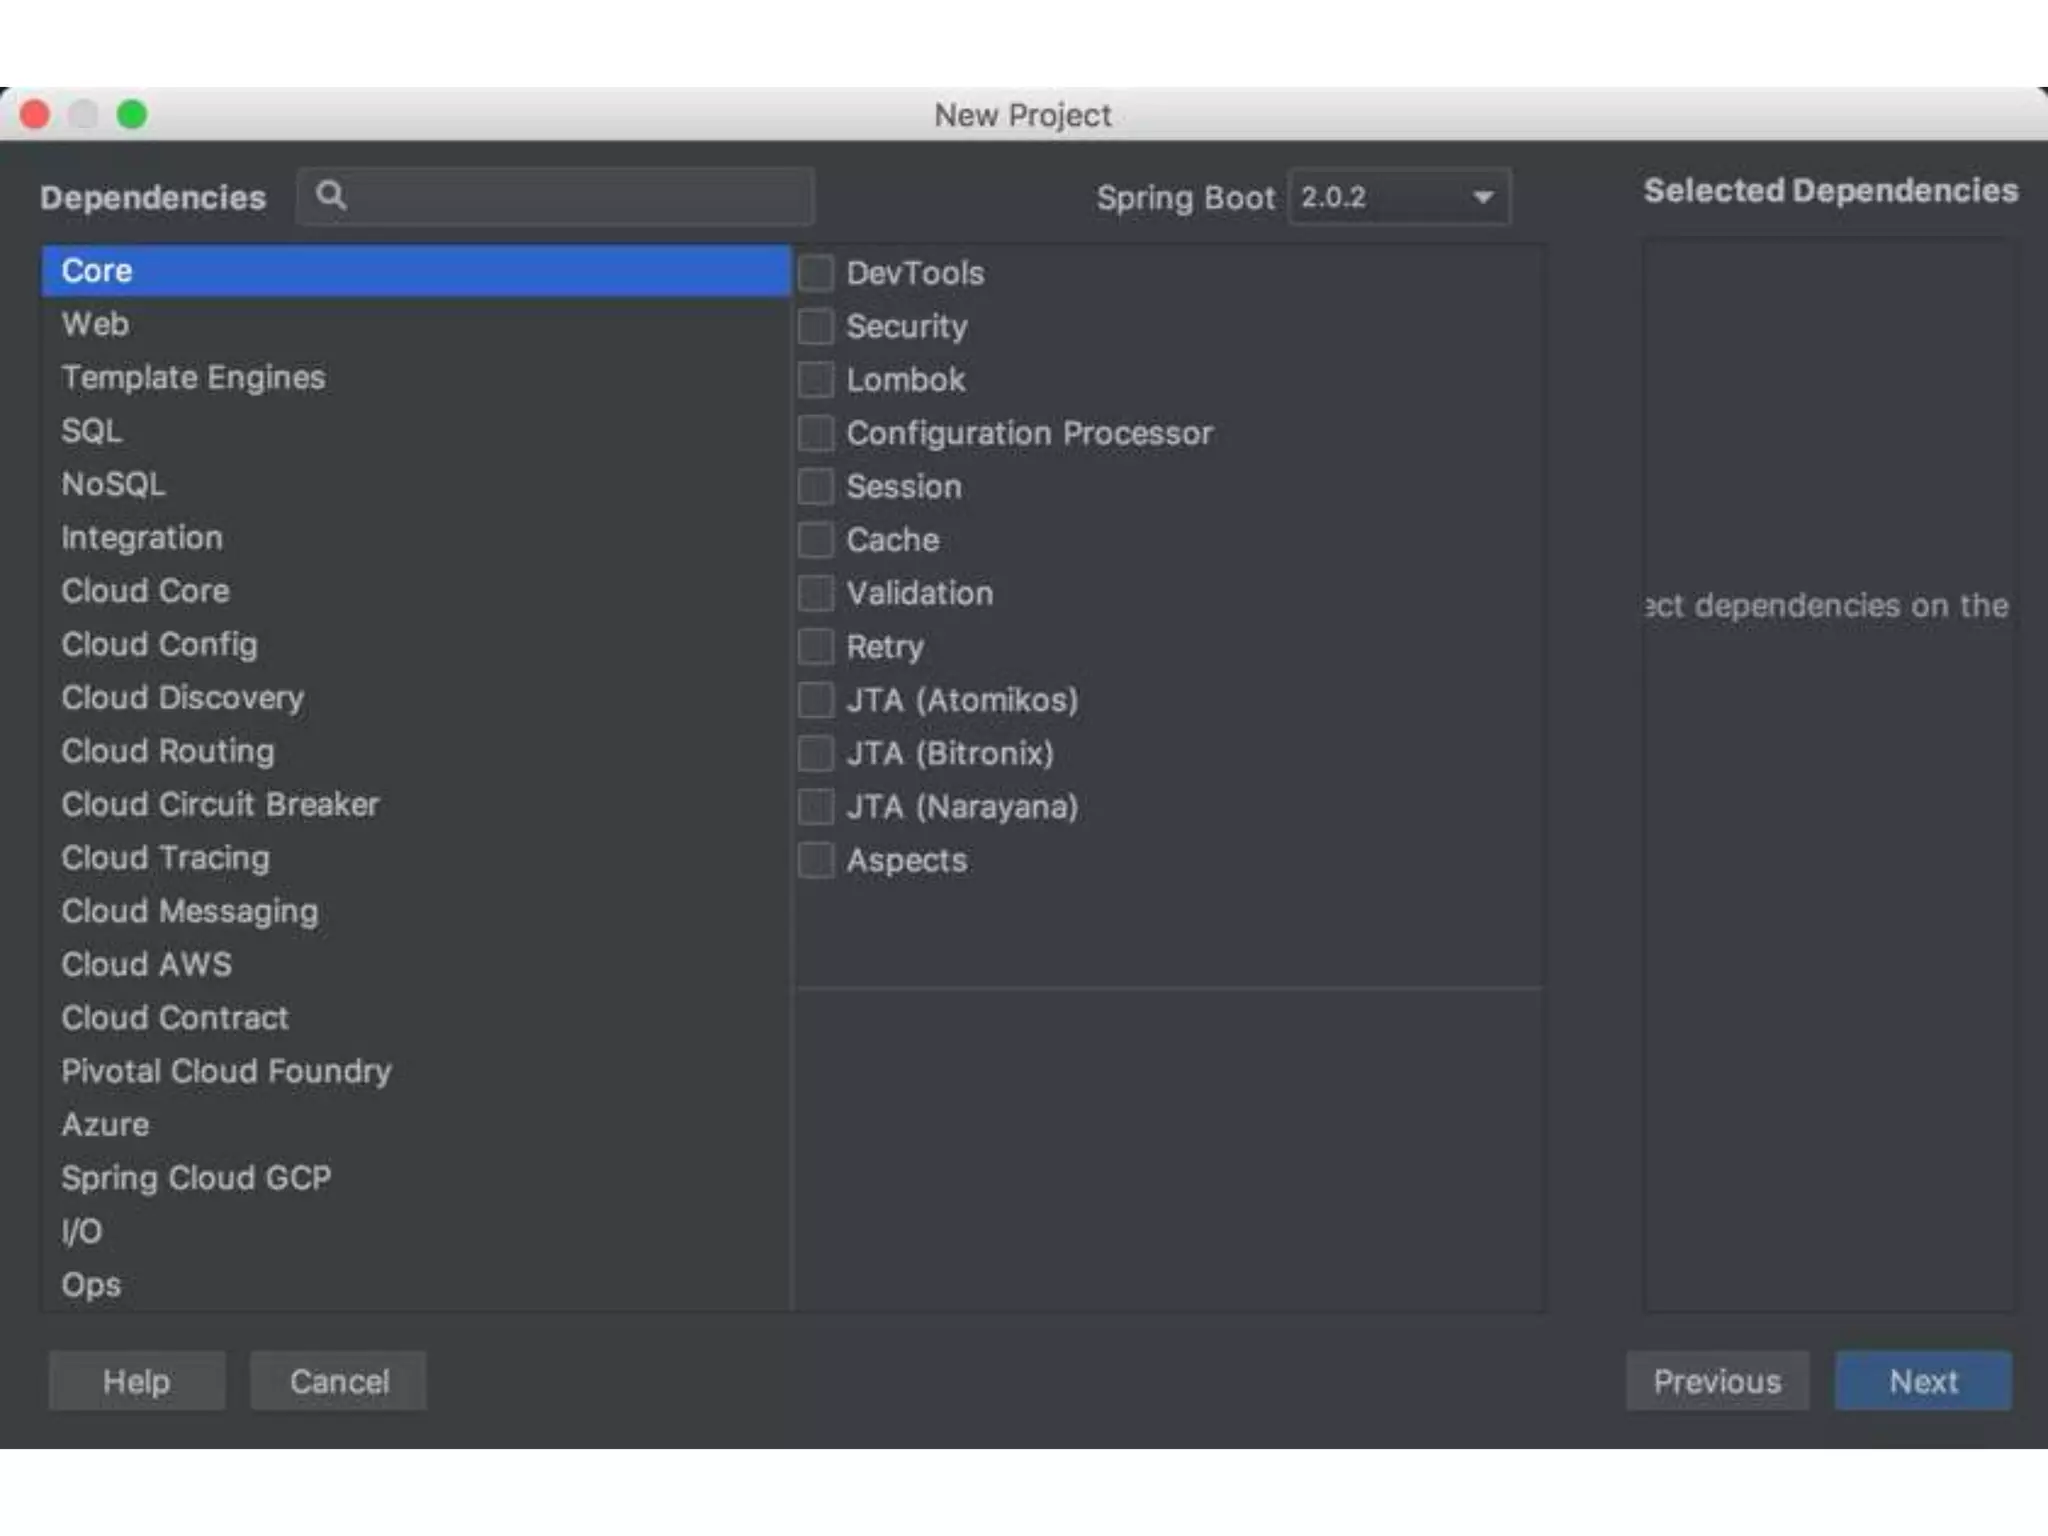Open Help for the wizard
This screenshot has width=2048, height=1536.
click(x=136, y=1381)
